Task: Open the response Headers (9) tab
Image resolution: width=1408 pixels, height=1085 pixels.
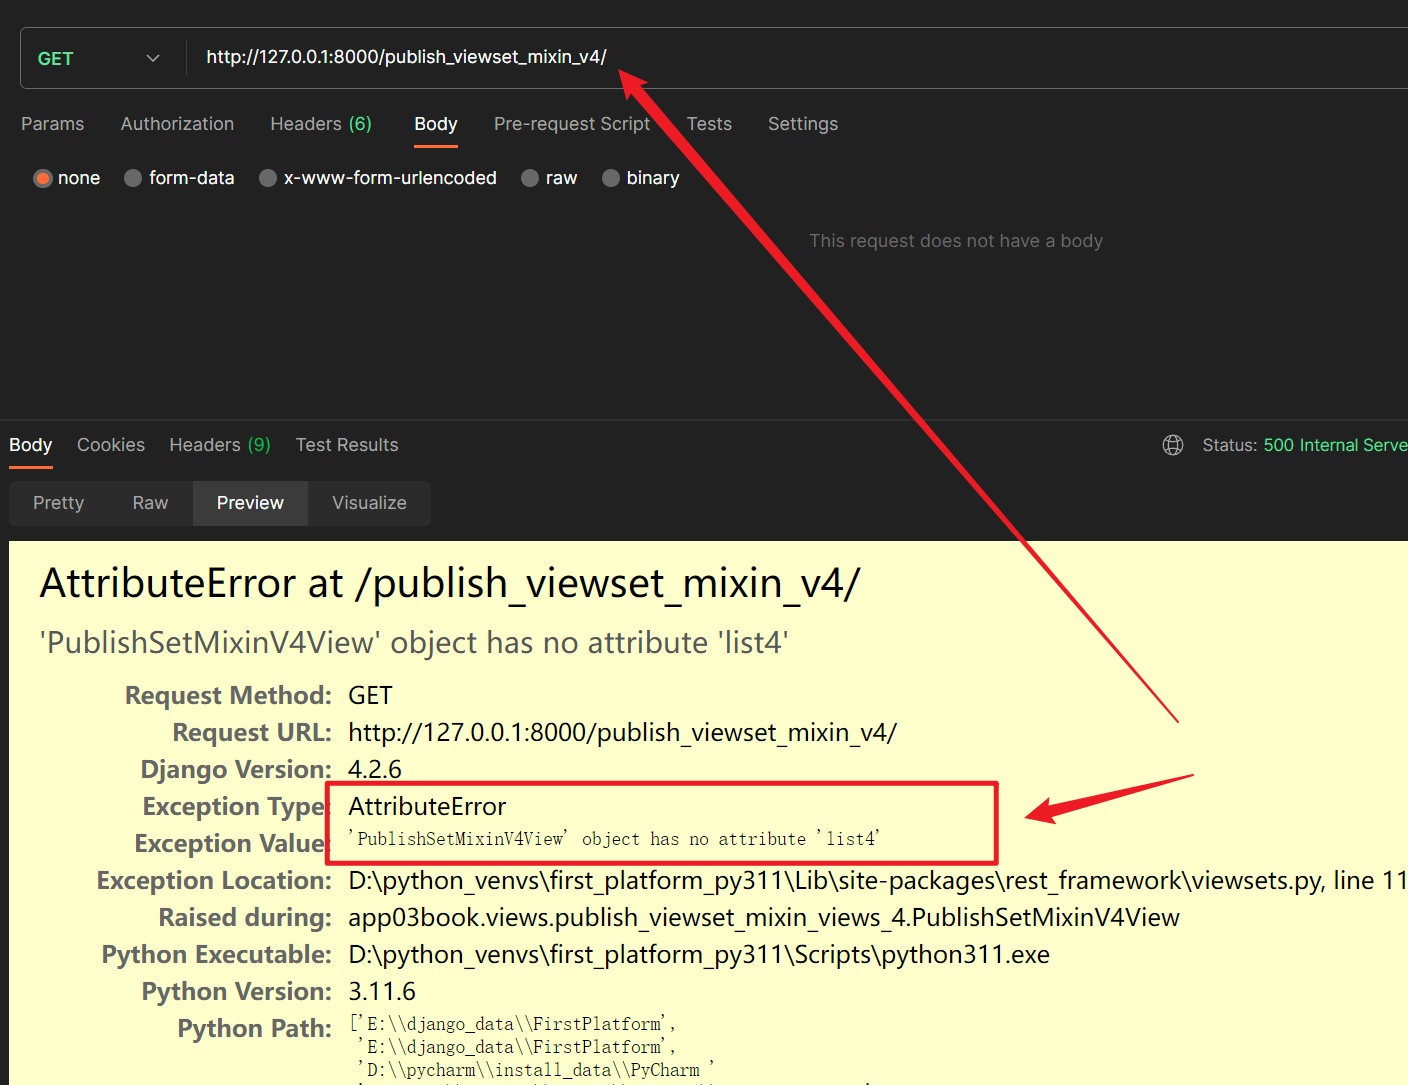Action: pyautogui.click(x=219, y=444)
